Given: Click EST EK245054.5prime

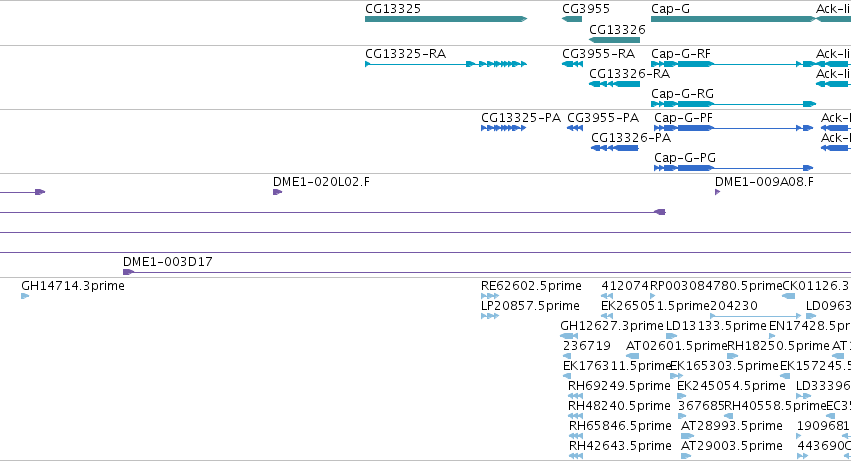Looking at the screenshot, I should point(682,396).
